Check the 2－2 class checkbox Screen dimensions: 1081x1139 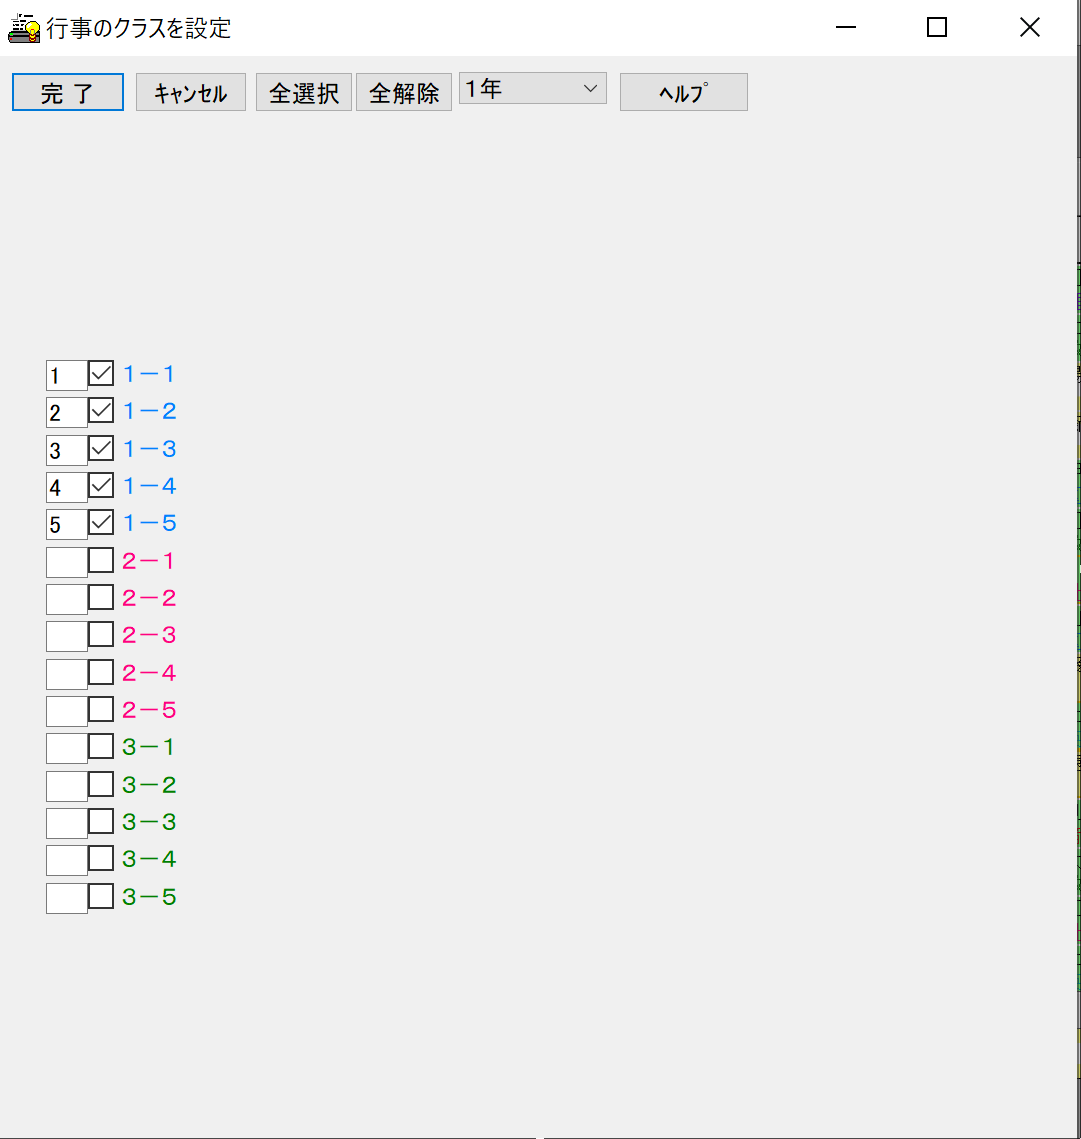coord(101,597)
